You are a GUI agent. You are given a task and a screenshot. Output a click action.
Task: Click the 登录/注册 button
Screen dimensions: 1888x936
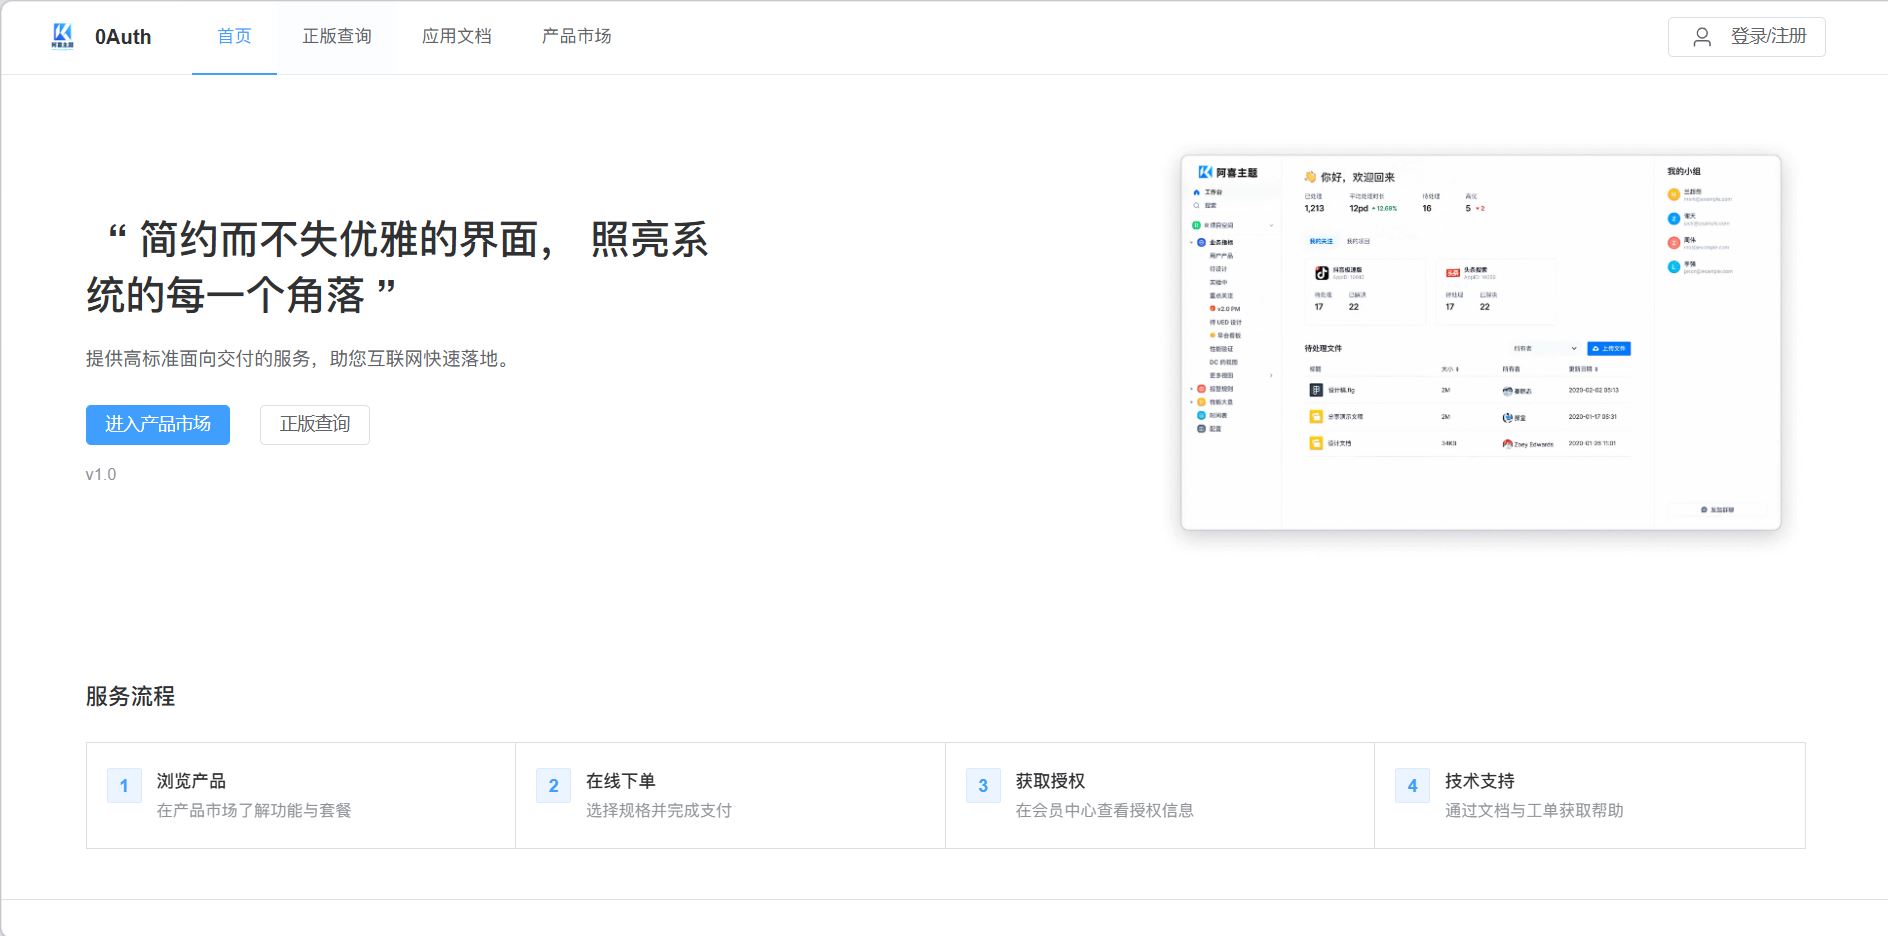(x=1746, y=37)
